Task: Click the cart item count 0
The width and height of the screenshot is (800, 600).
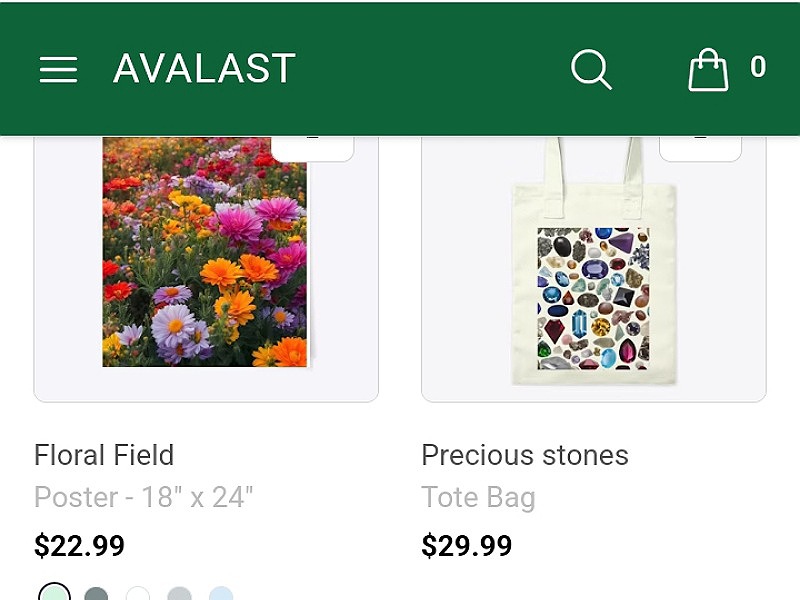Action: coord(758,67)
